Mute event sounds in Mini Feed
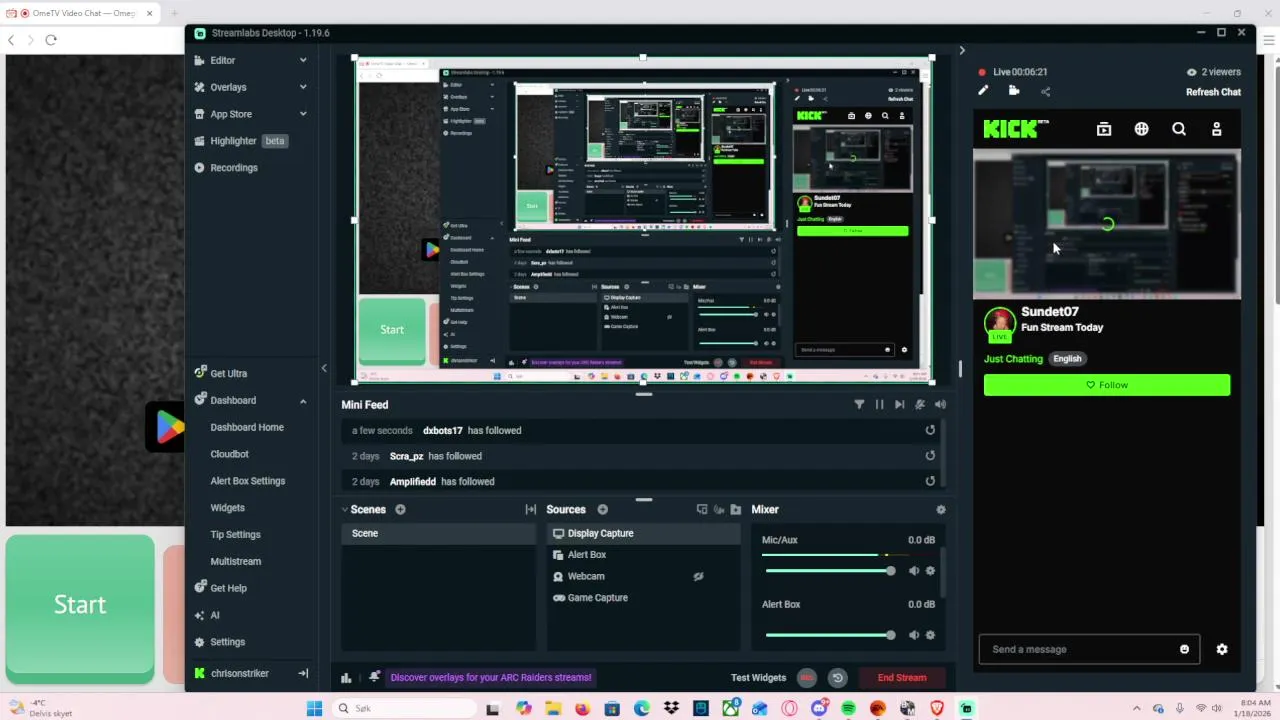The height and width of the screenshot is (720, 1280). tap(920, 404)
